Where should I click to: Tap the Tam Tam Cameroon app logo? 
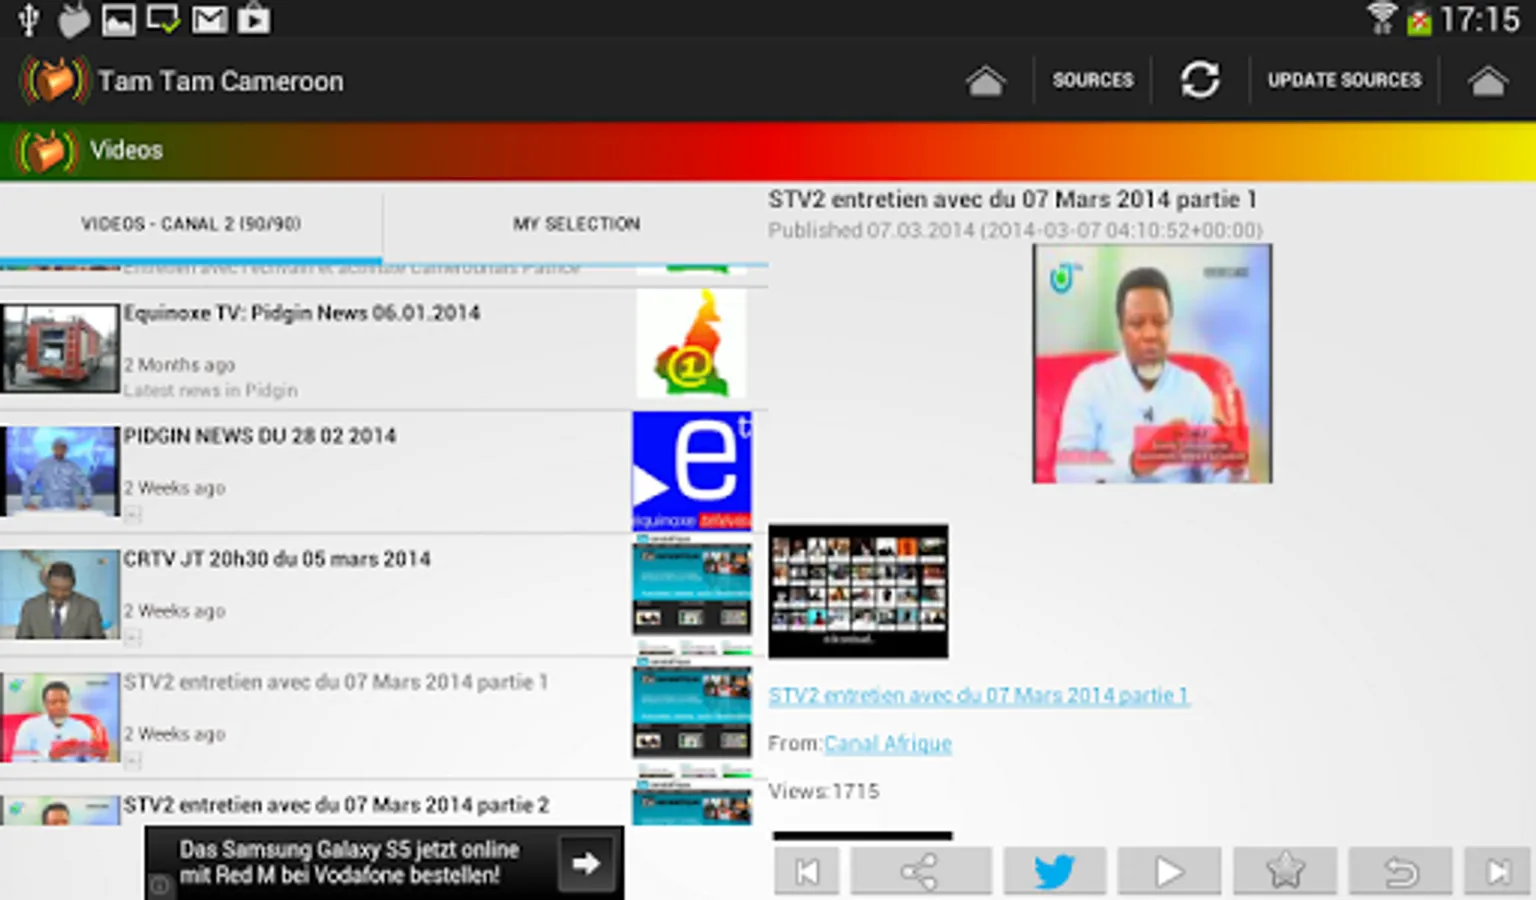[x=54, y=79]
